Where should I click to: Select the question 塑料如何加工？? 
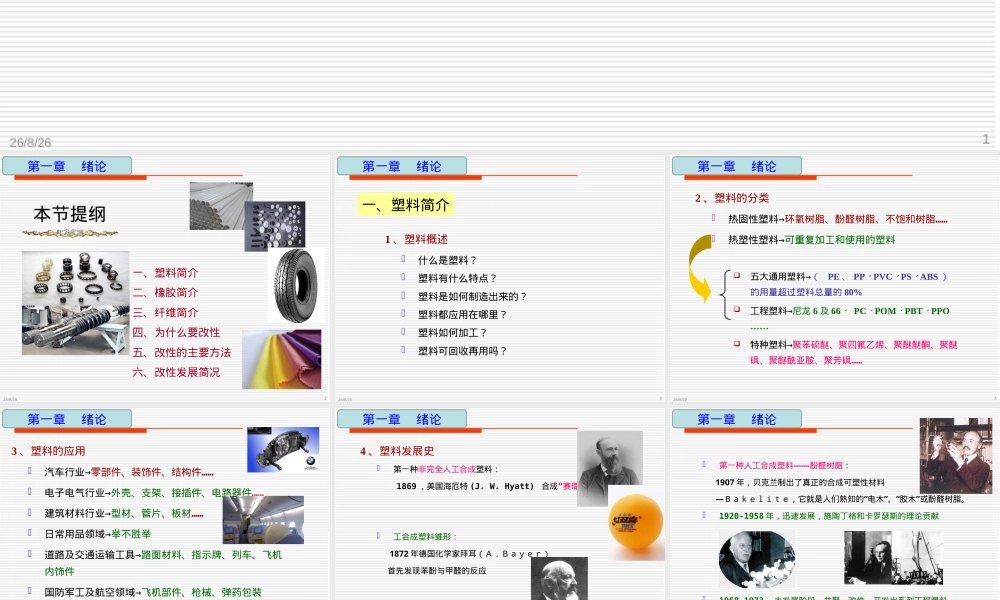pos(453,333)
